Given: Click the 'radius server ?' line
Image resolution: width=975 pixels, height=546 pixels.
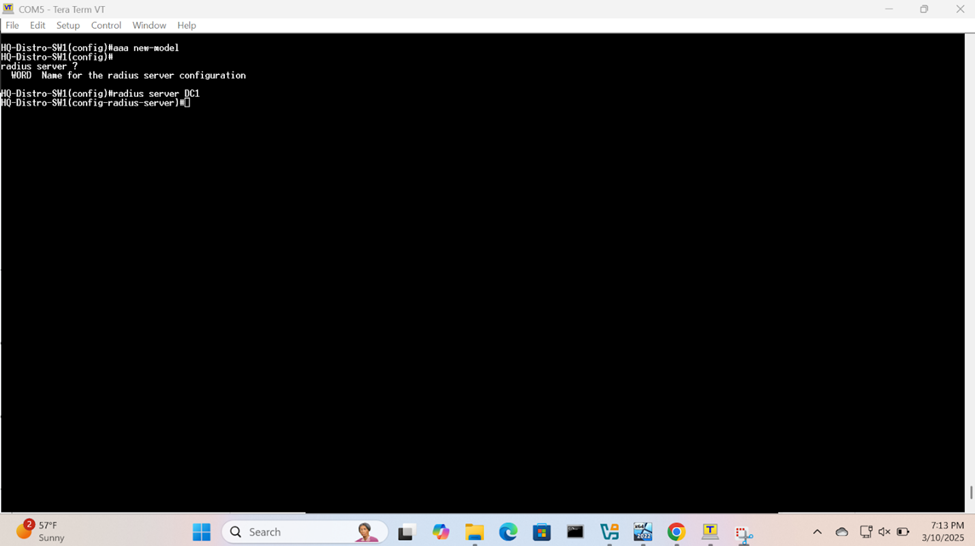Looking at the screenshot, I should (x=39, y=66).
